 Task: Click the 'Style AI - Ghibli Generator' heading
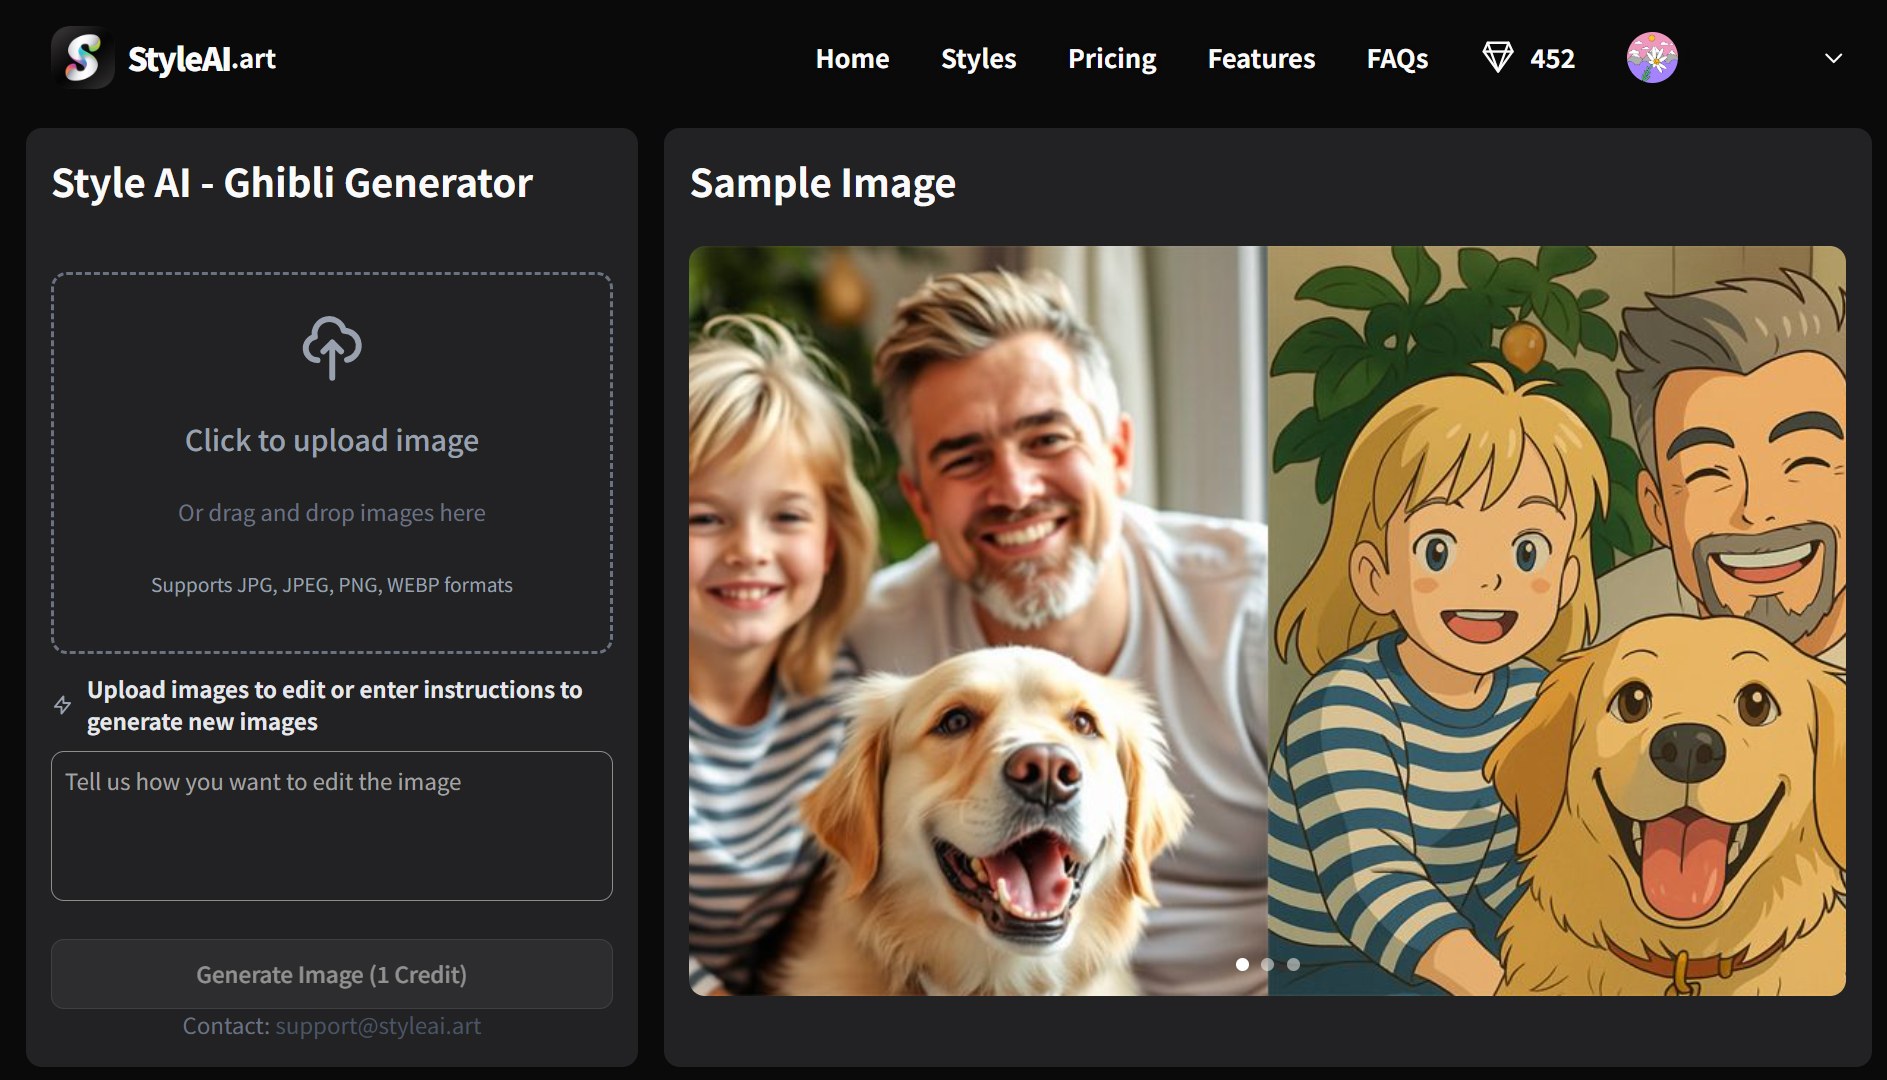coord(292,183)
